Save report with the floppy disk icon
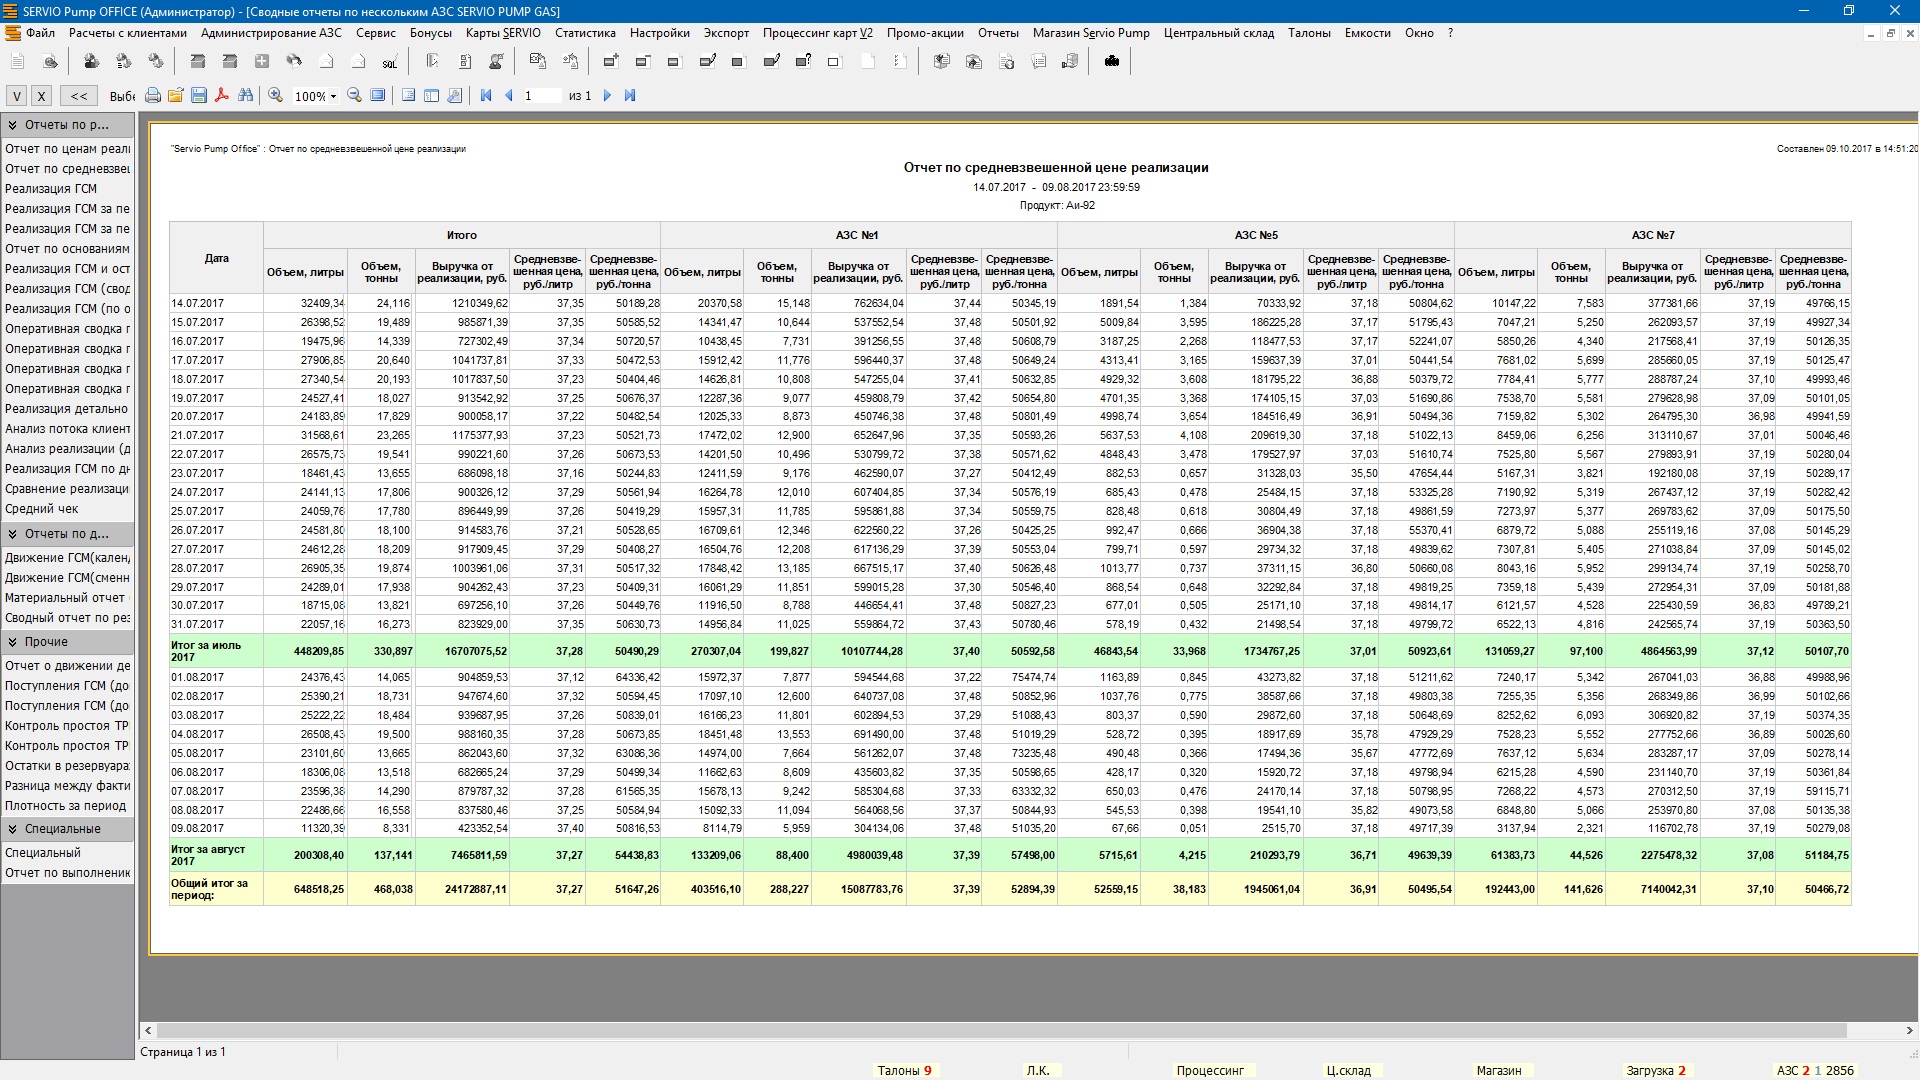Viewport: 1920px width, 1080px height. click(x=199, y=96)
